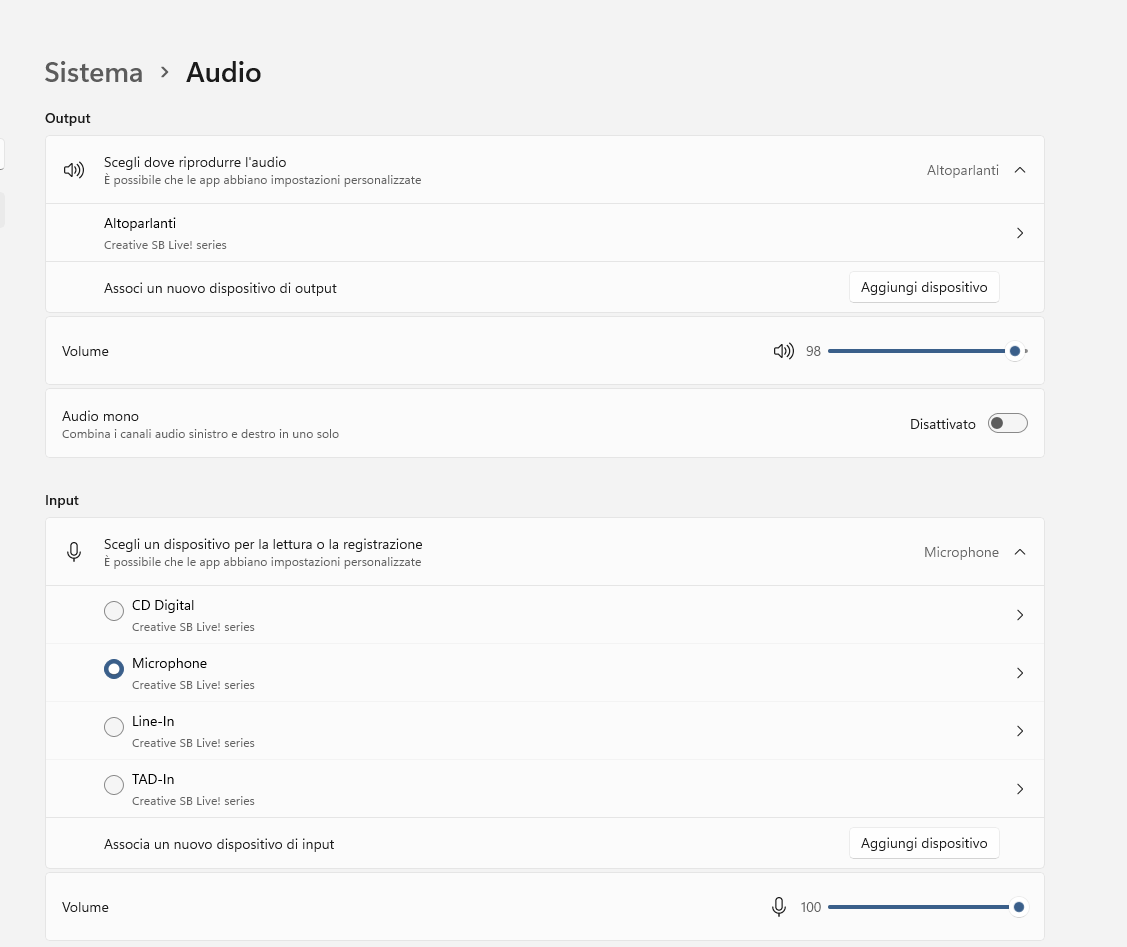This screenshot has width=1127, height=947.
Task: Select Line-In as input device
Action: tap(114, 727)
